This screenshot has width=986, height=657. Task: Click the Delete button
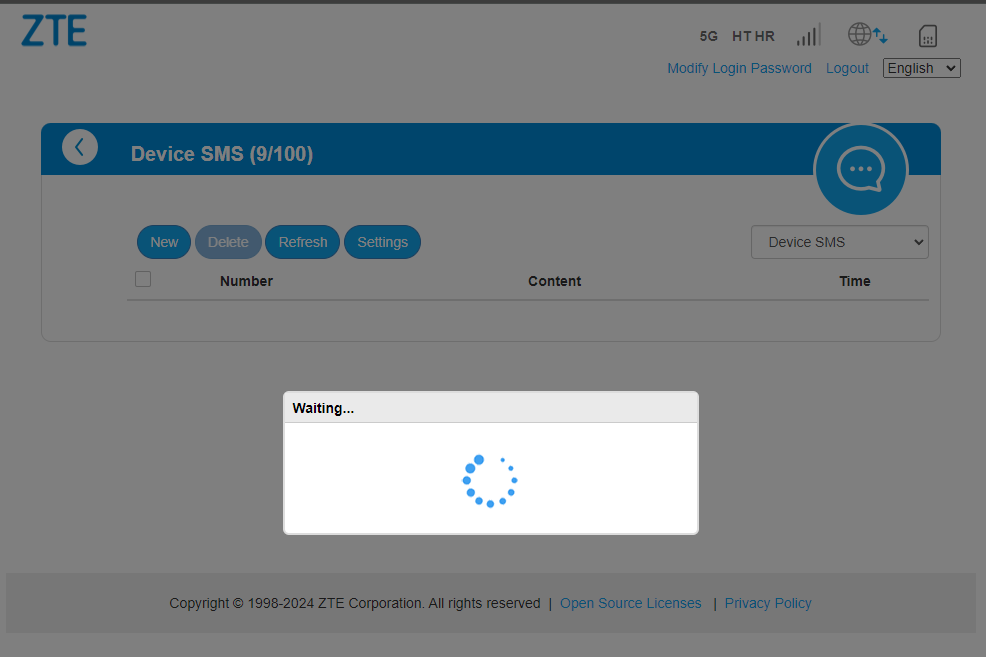click(228, 242)
